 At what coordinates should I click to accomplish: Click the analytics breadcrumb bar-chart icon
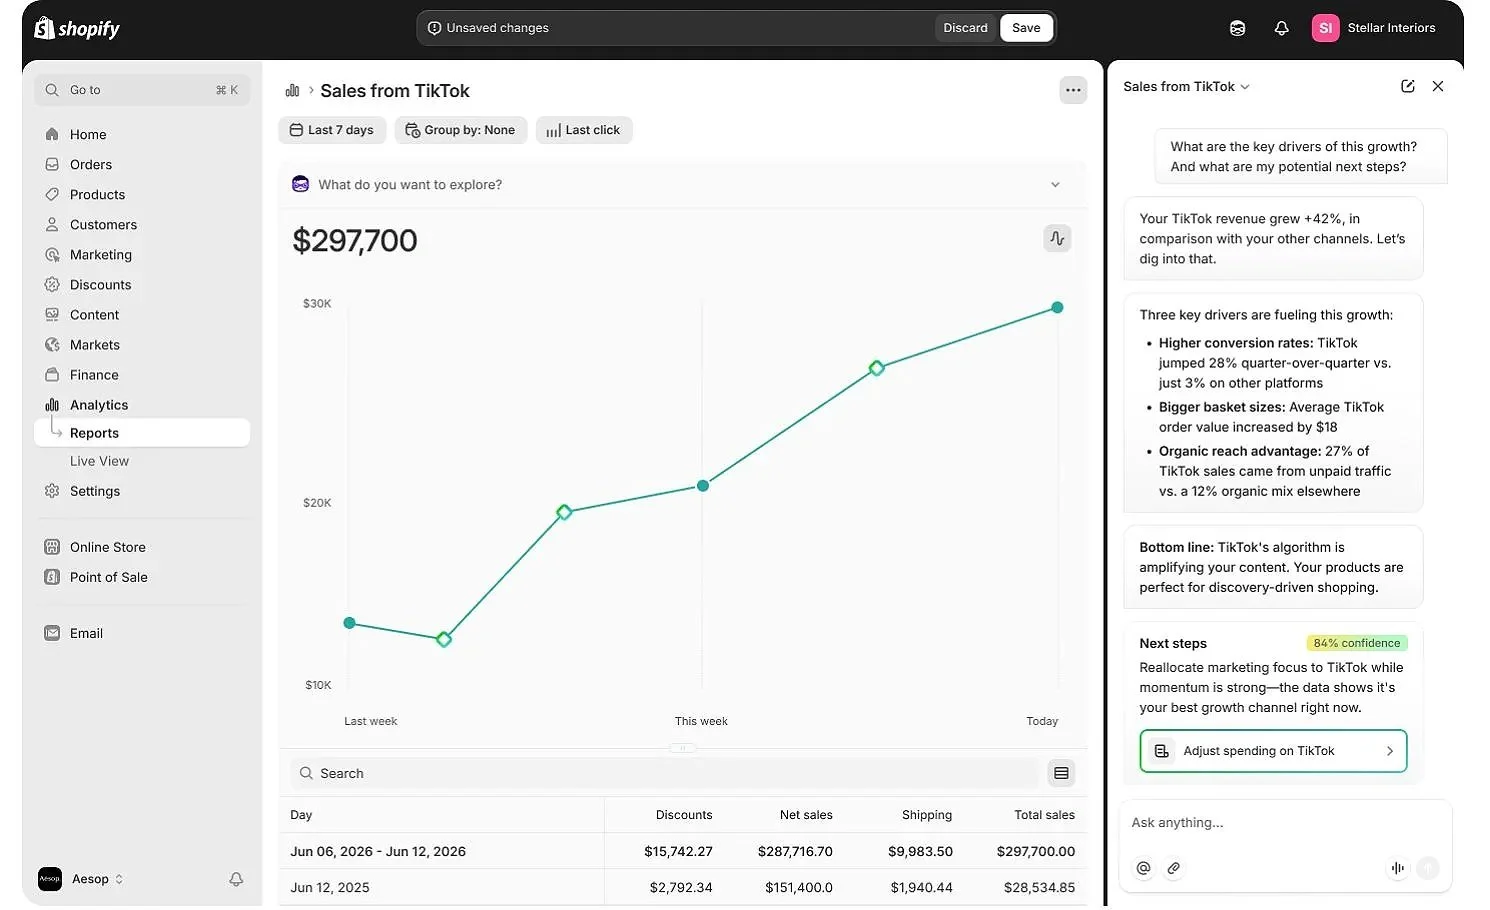(292, 90)
